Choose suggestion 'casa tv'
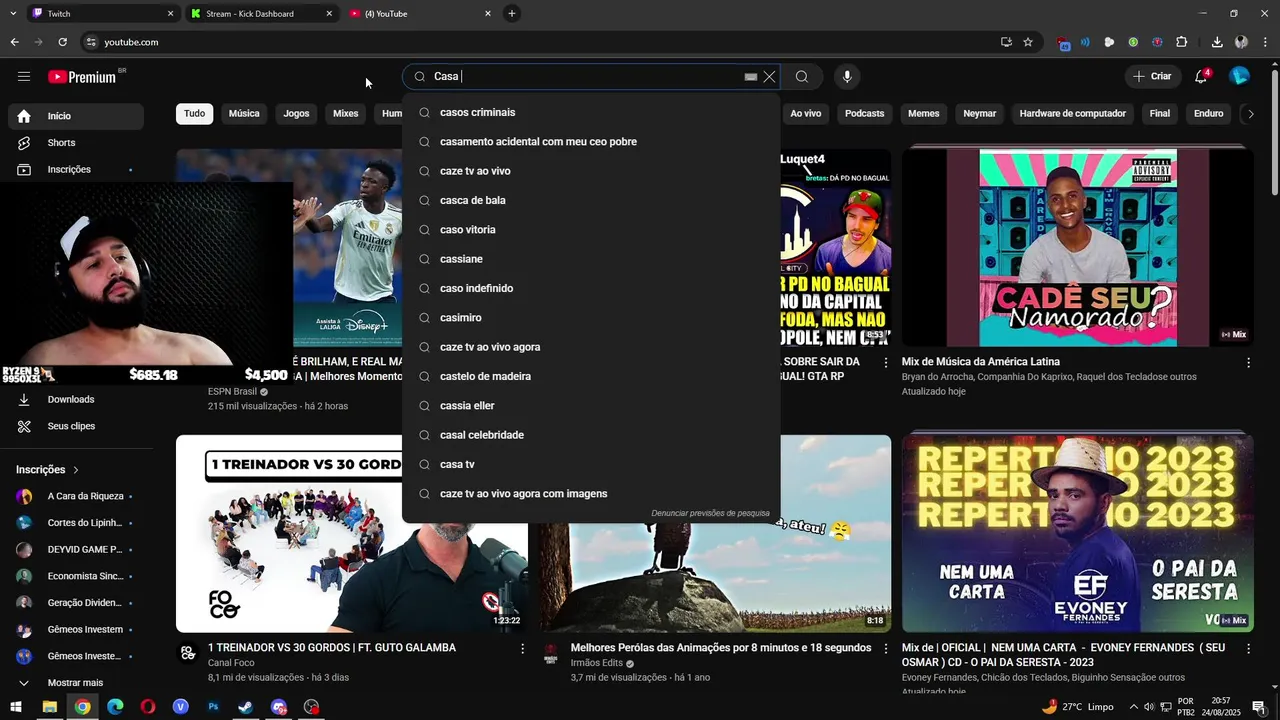This screenshot has height=720, width=1280. pyautogui.click(x=591, y=464)
